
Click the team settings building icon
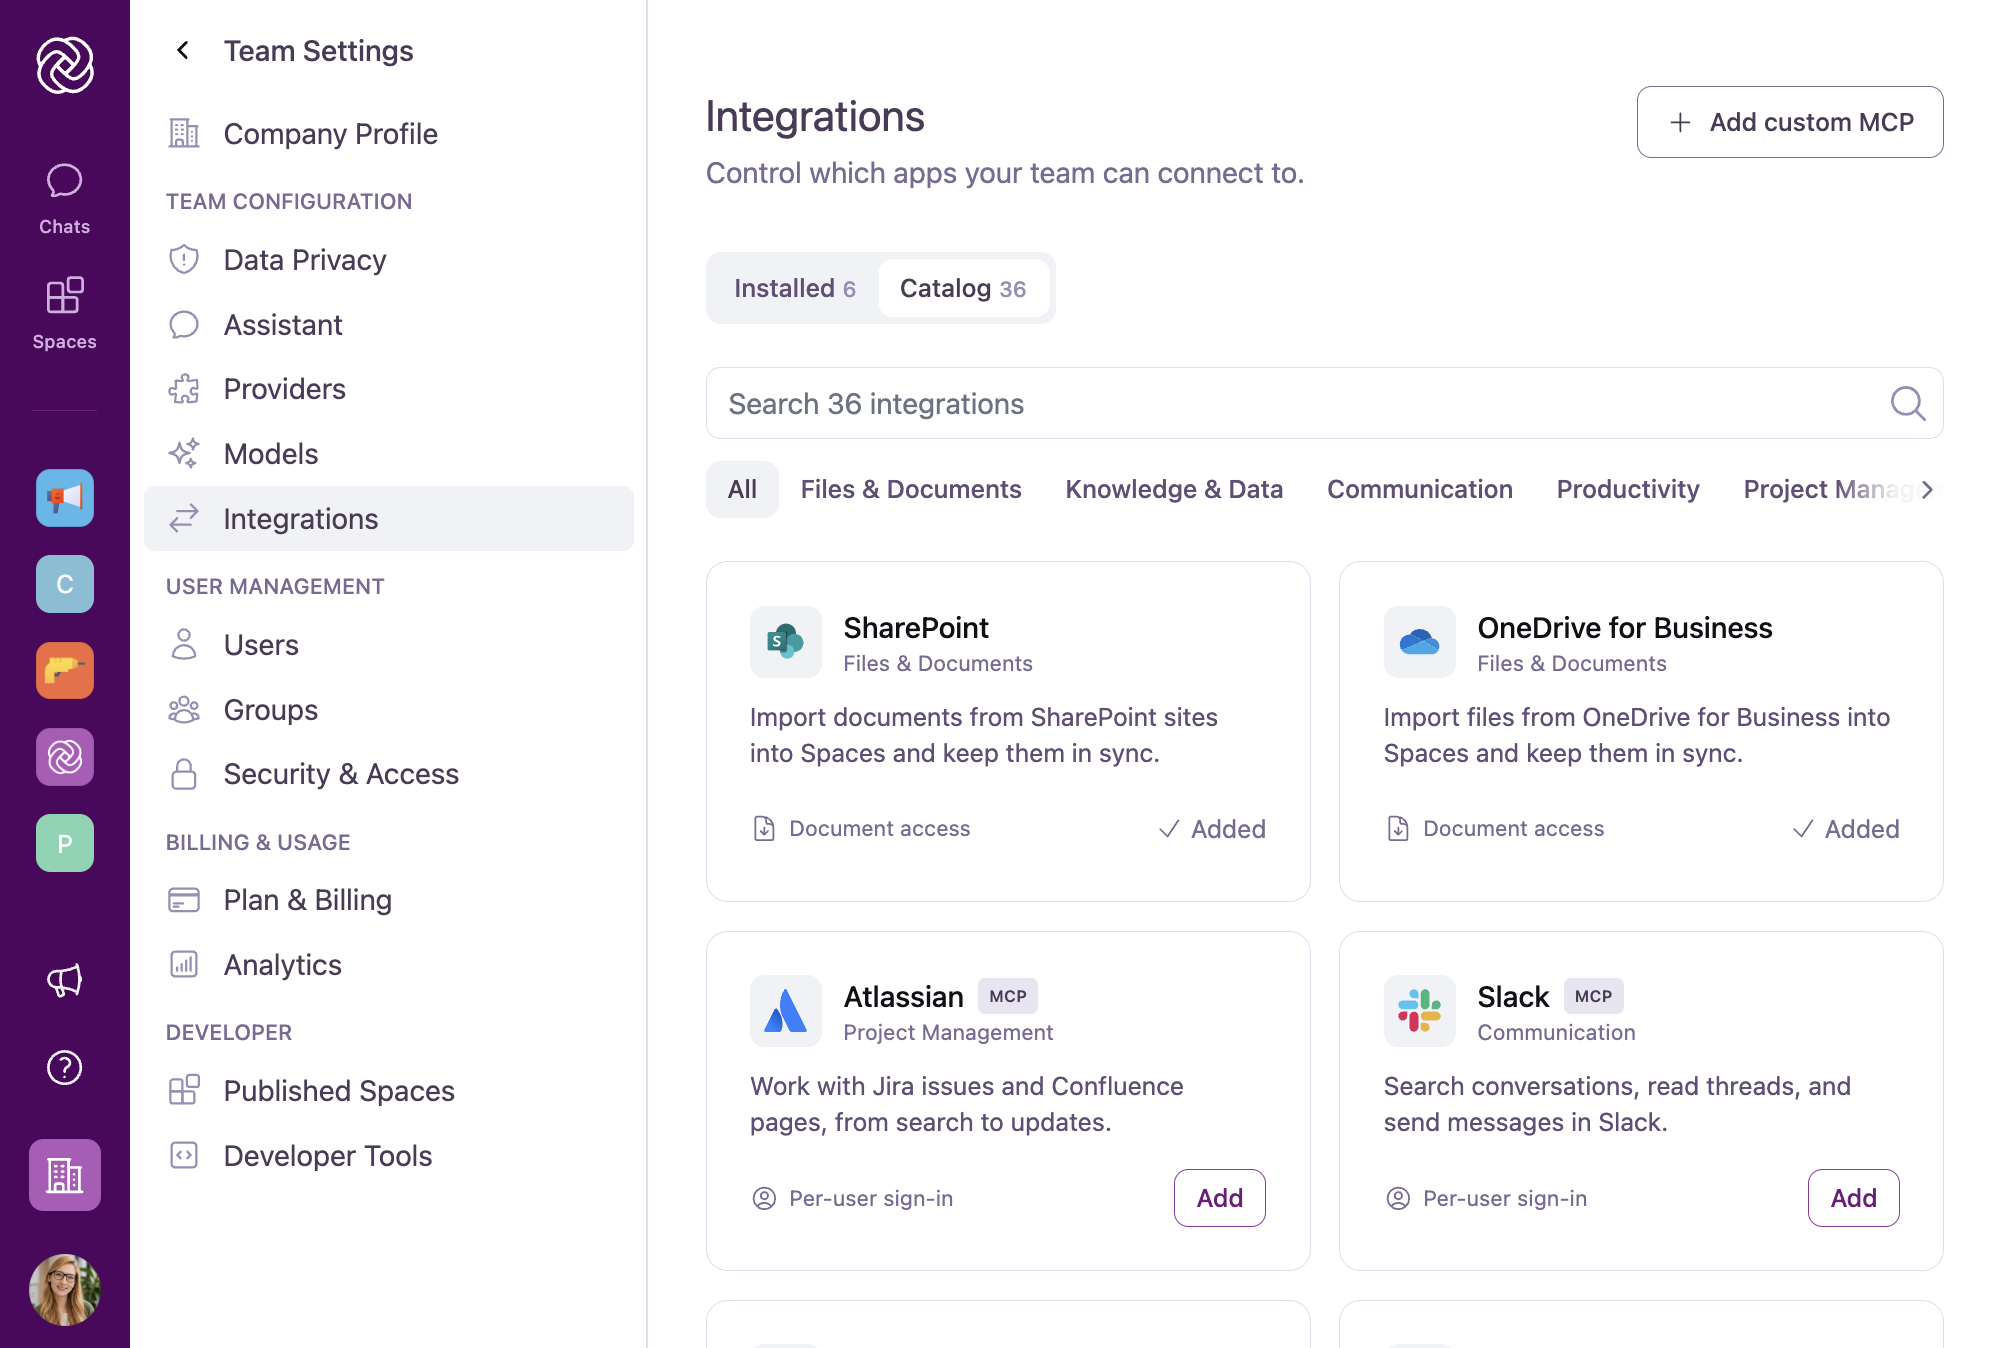pyautogui.click(x=65, y=1175)
